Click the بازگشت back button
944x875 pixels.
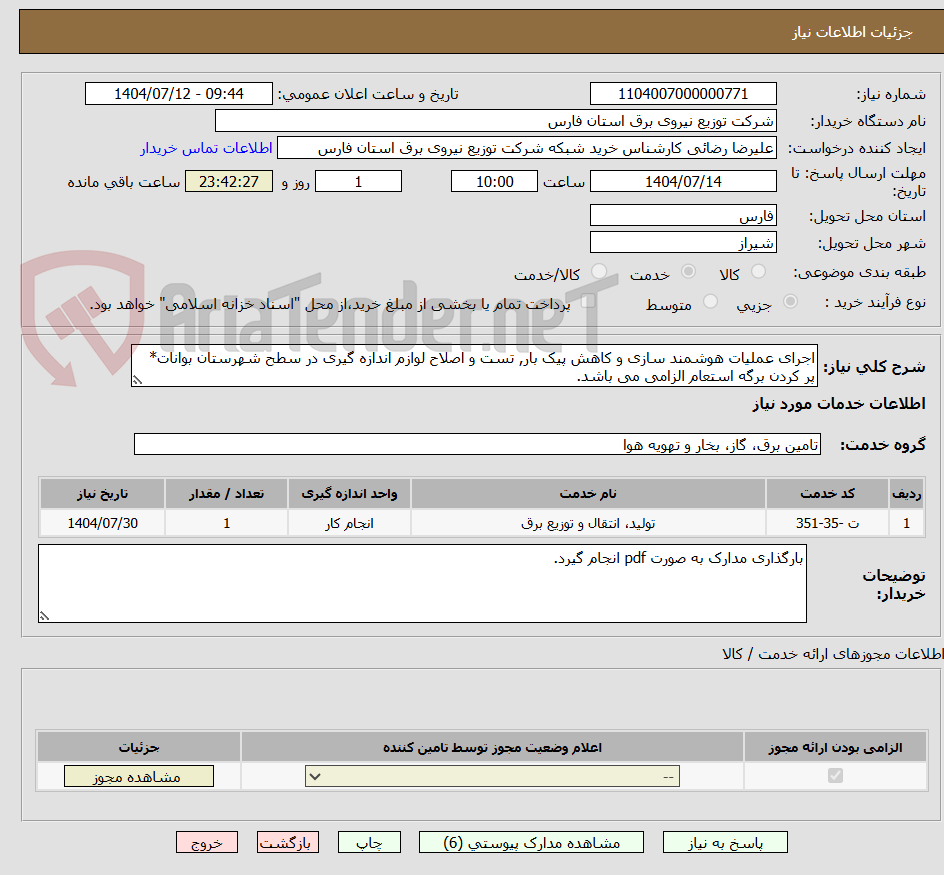pos(288,842)
